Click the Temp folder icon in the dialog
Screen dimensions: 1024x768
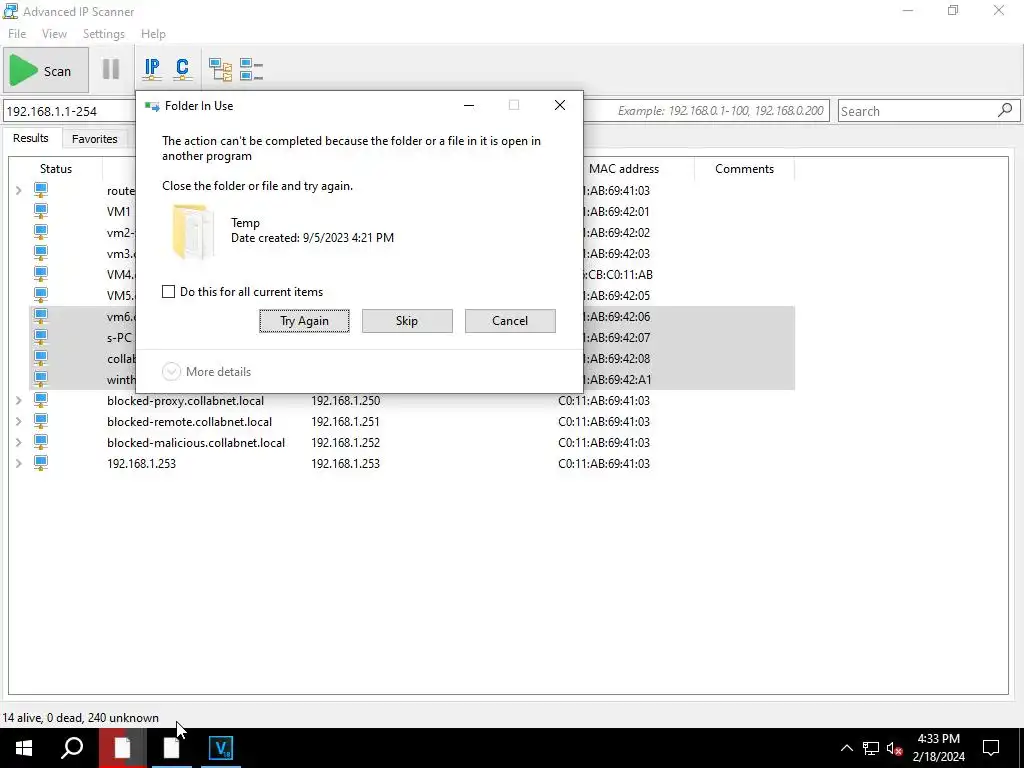pyautogui.click(x=193, y=232)
